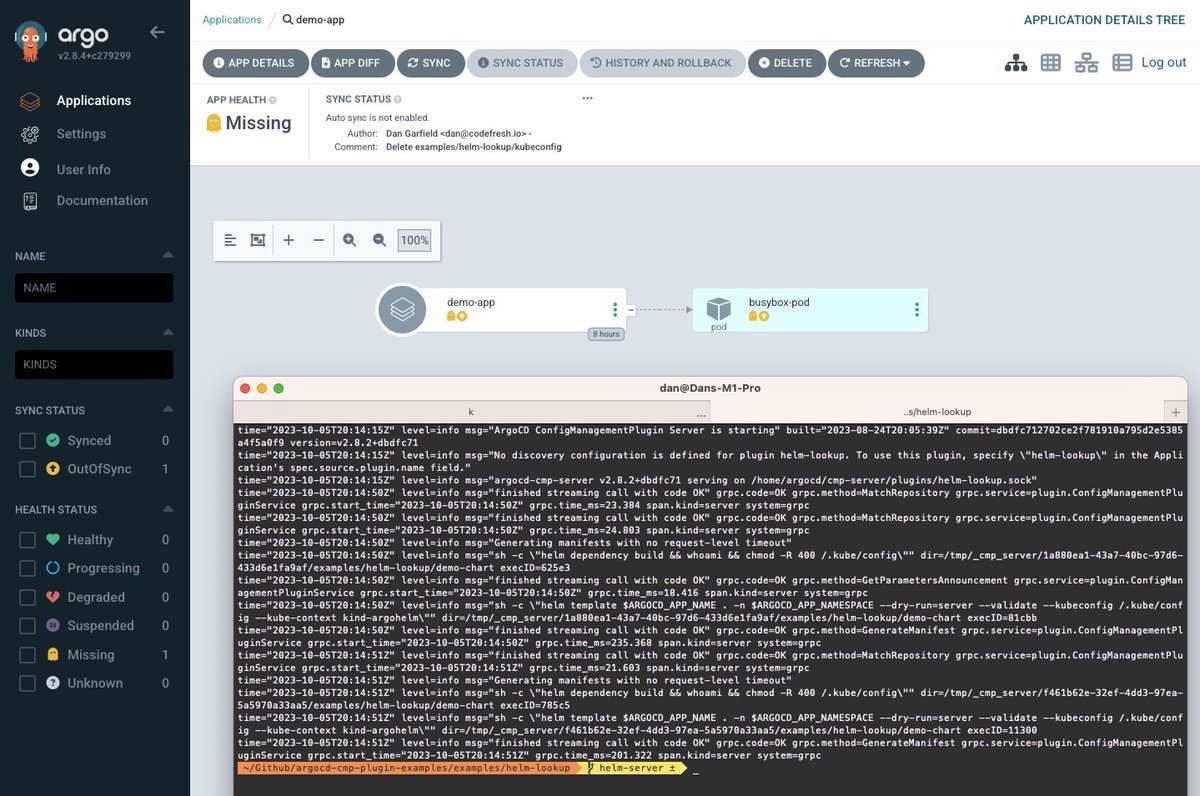Click the terminal window yellow minimize button
Image resolution: width=1200 pixels, height=796 pixels.
point(262,388)
